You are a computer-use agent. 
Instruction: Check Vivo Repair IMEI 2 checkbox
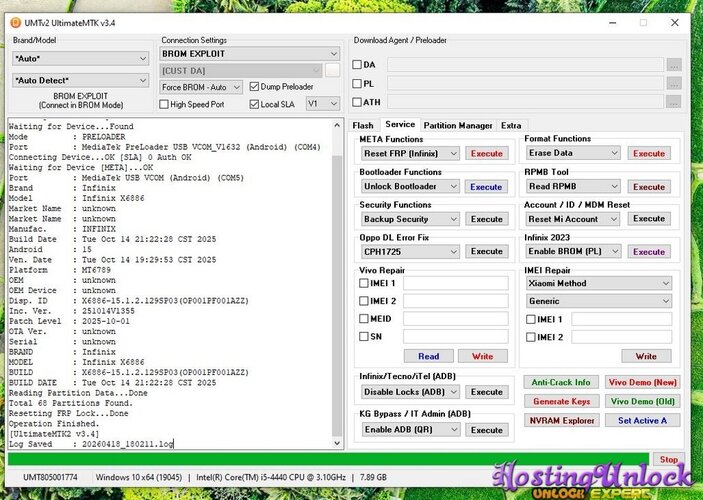point(364,301)
